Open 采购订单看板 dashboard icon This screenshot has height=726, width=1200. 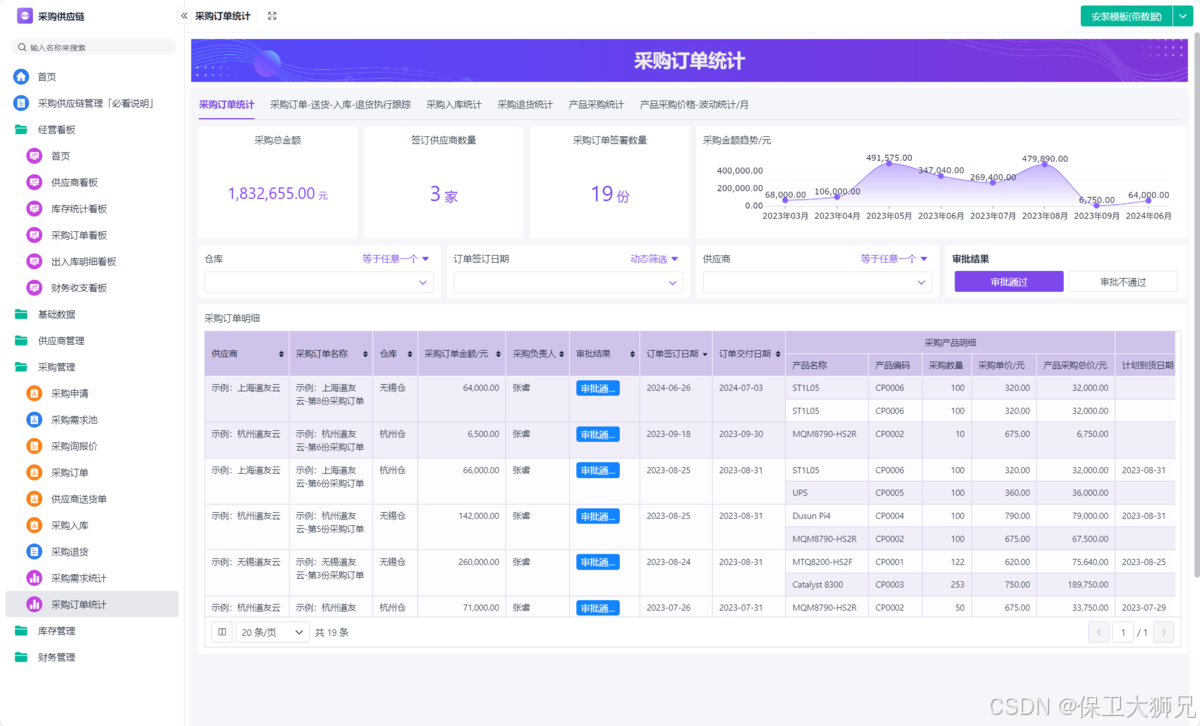point(34,235)
